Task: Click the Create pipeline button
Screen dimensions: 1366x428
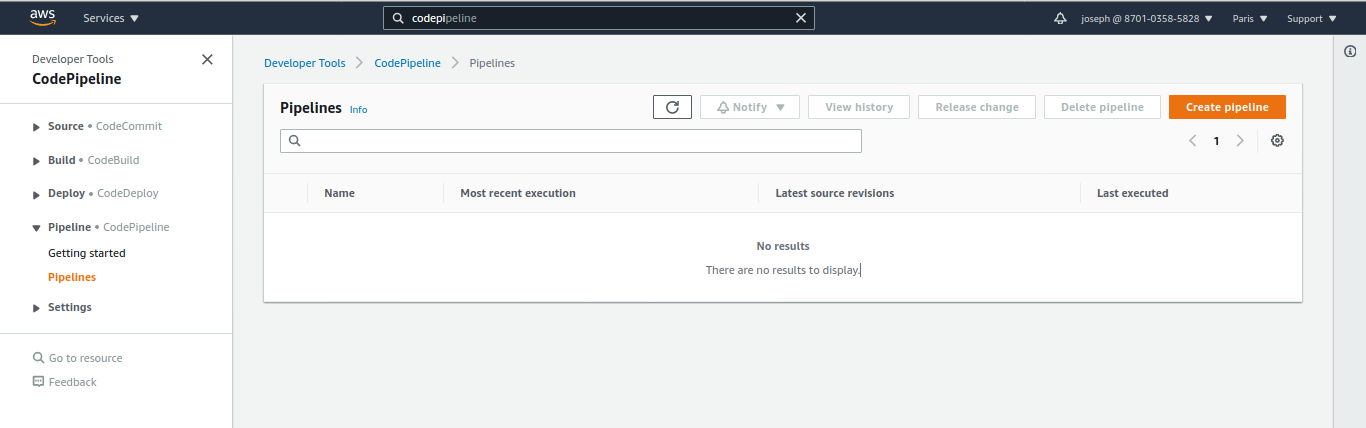Action: click(x=1227, y=107)
